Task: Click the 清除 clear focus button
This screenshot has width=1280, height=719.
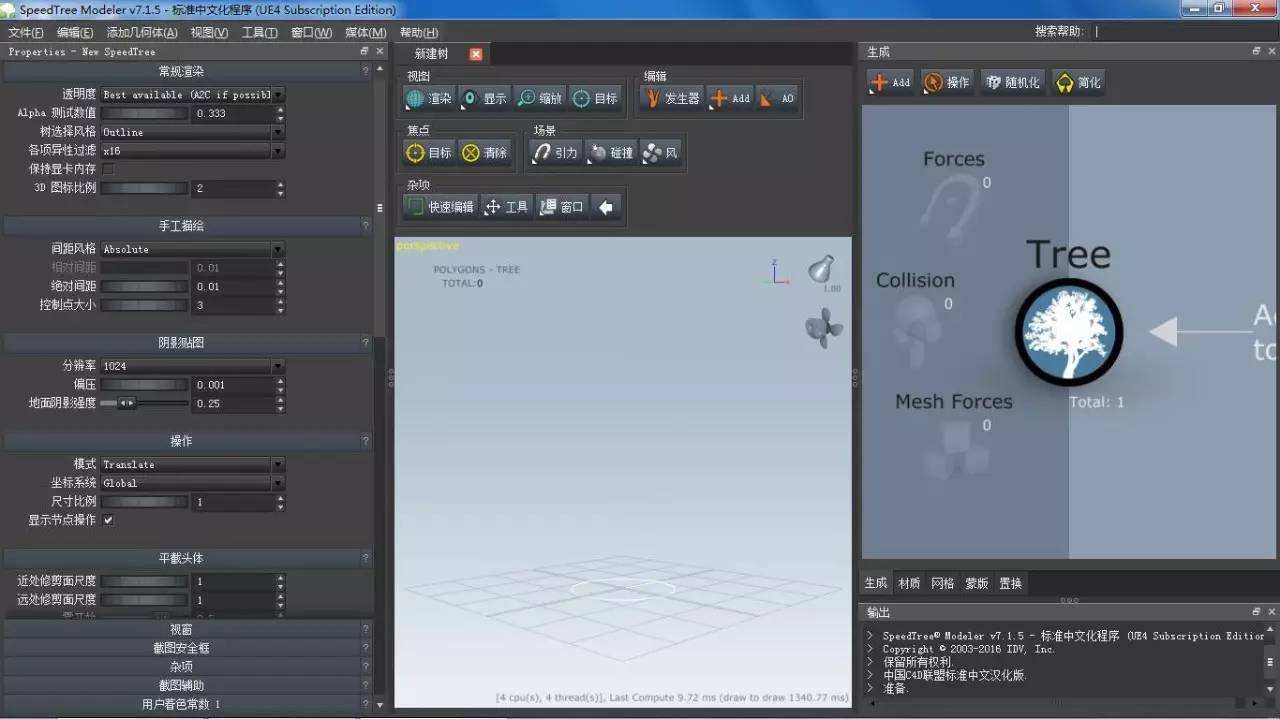Action: click(x=485, y=153)
